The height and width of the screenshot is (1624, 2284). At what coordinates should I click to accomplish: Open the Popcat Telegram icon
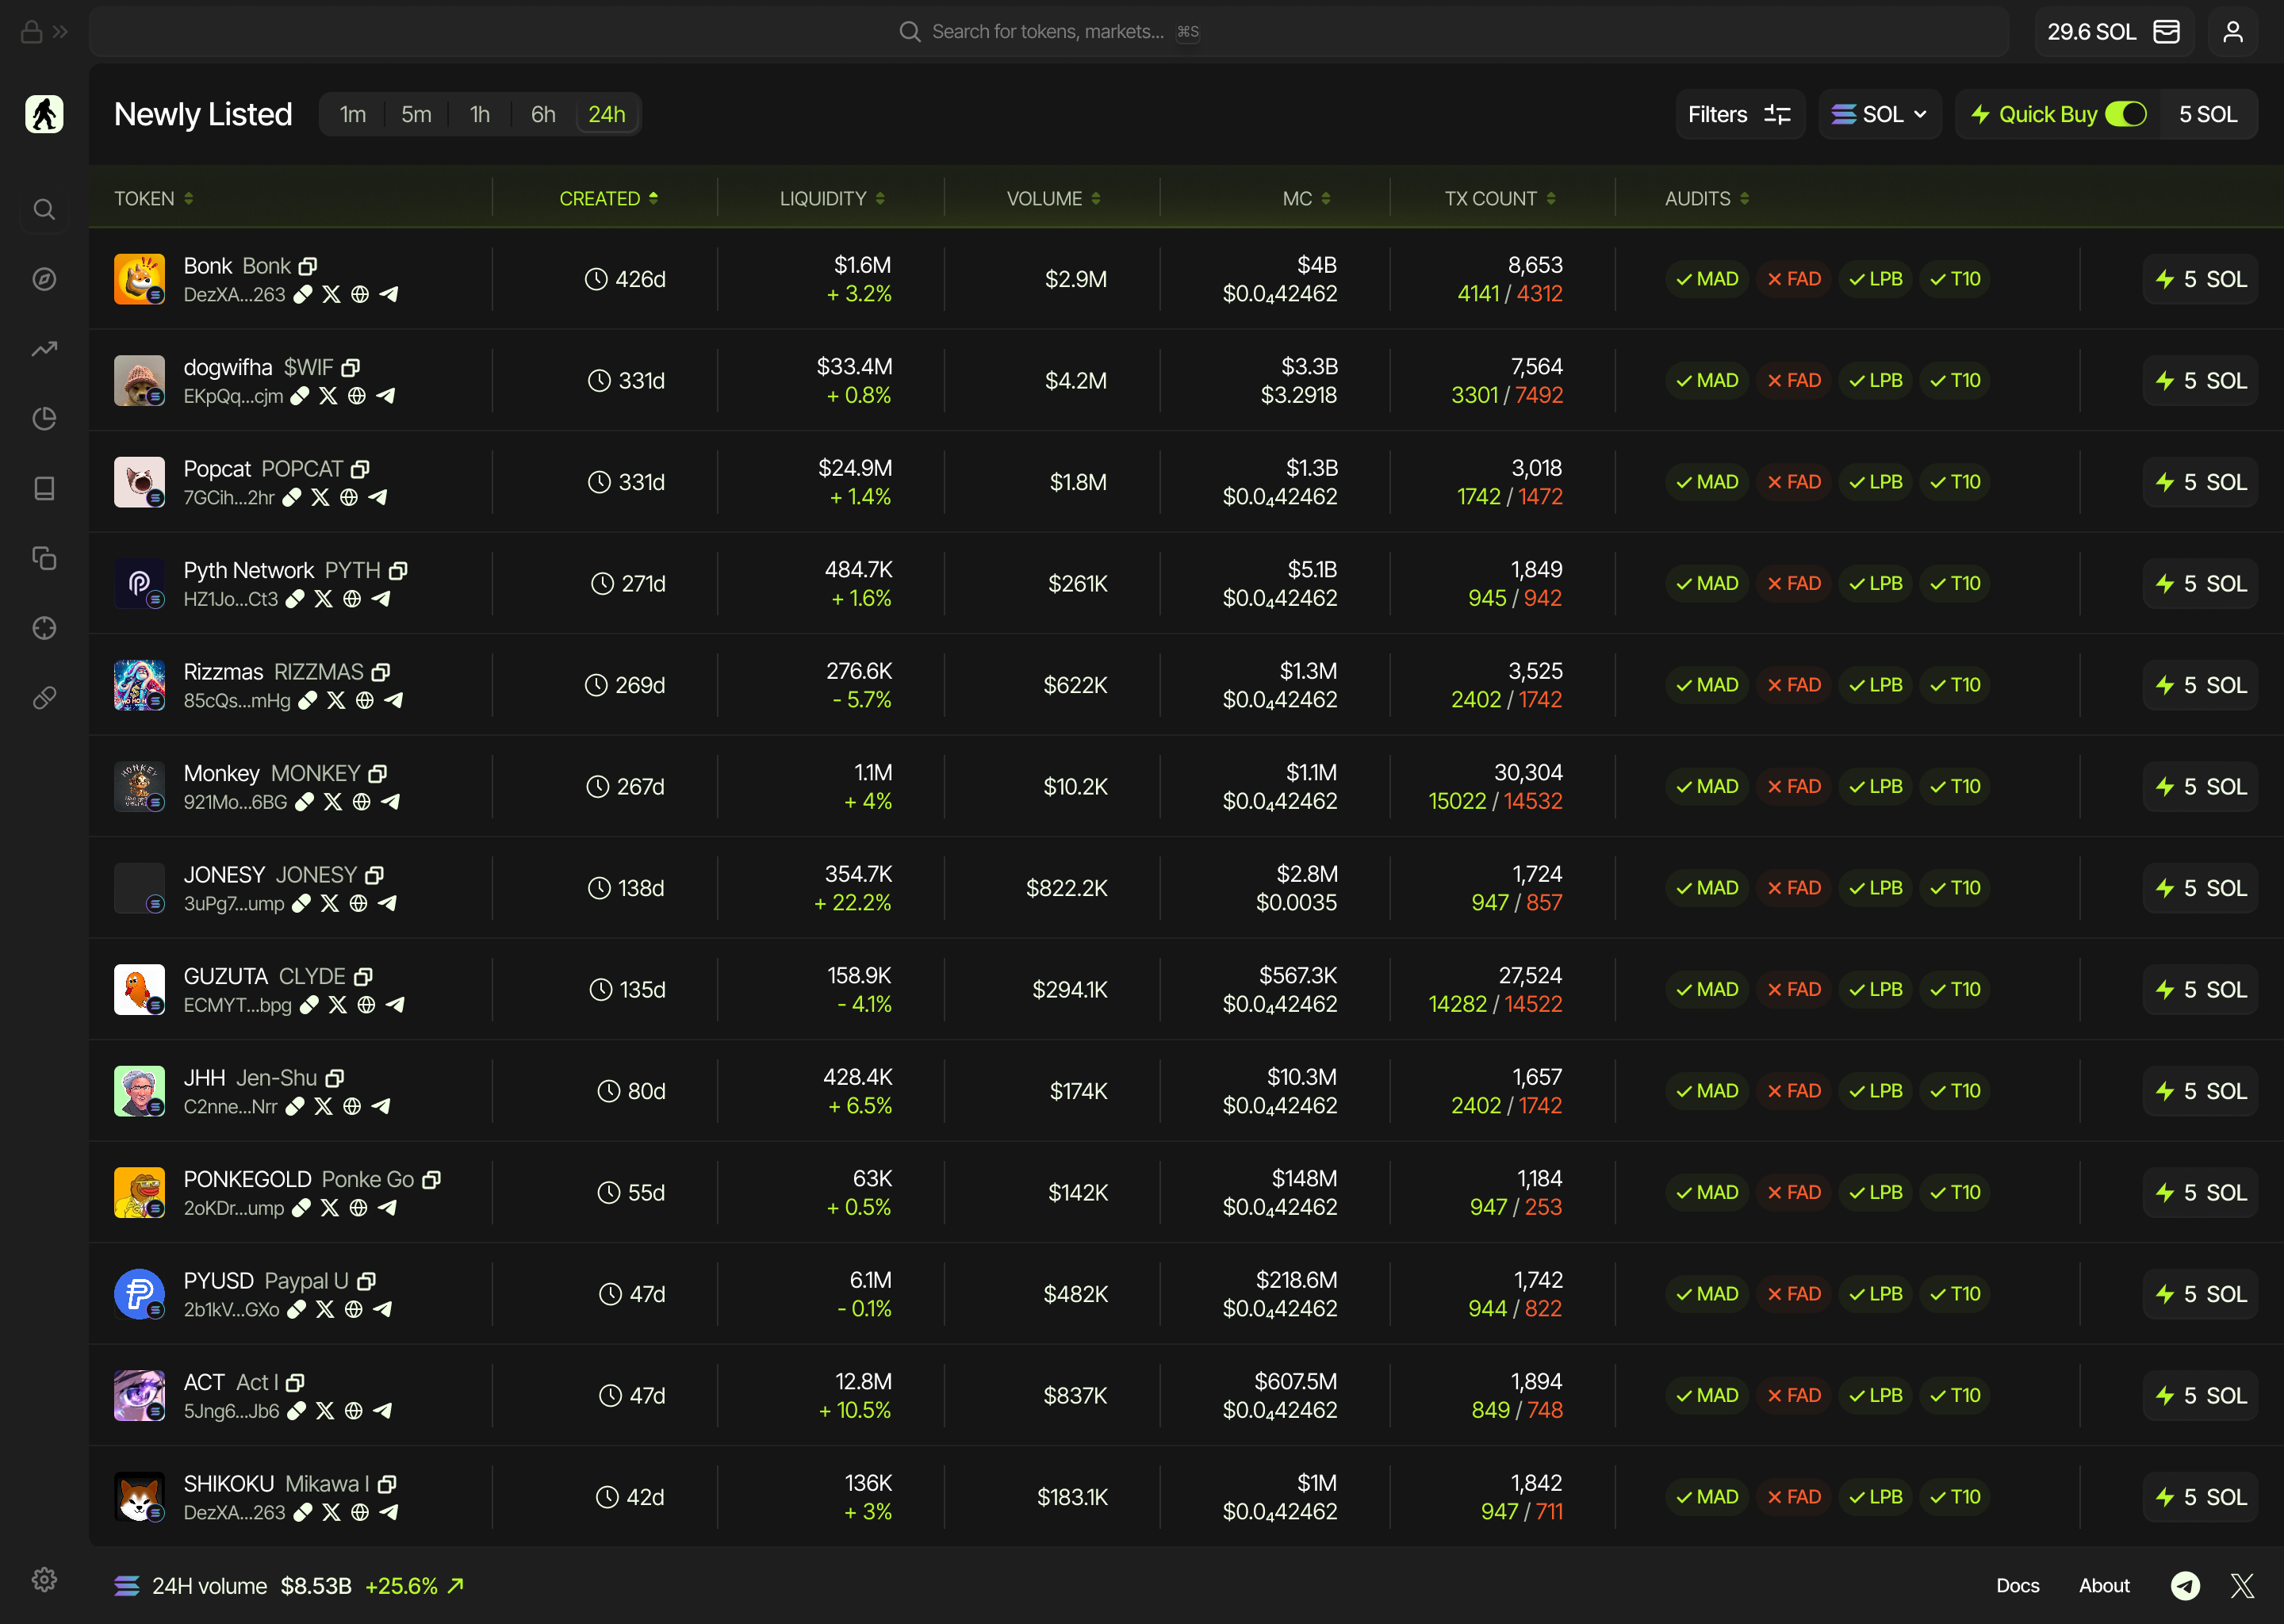click(378, 497)
